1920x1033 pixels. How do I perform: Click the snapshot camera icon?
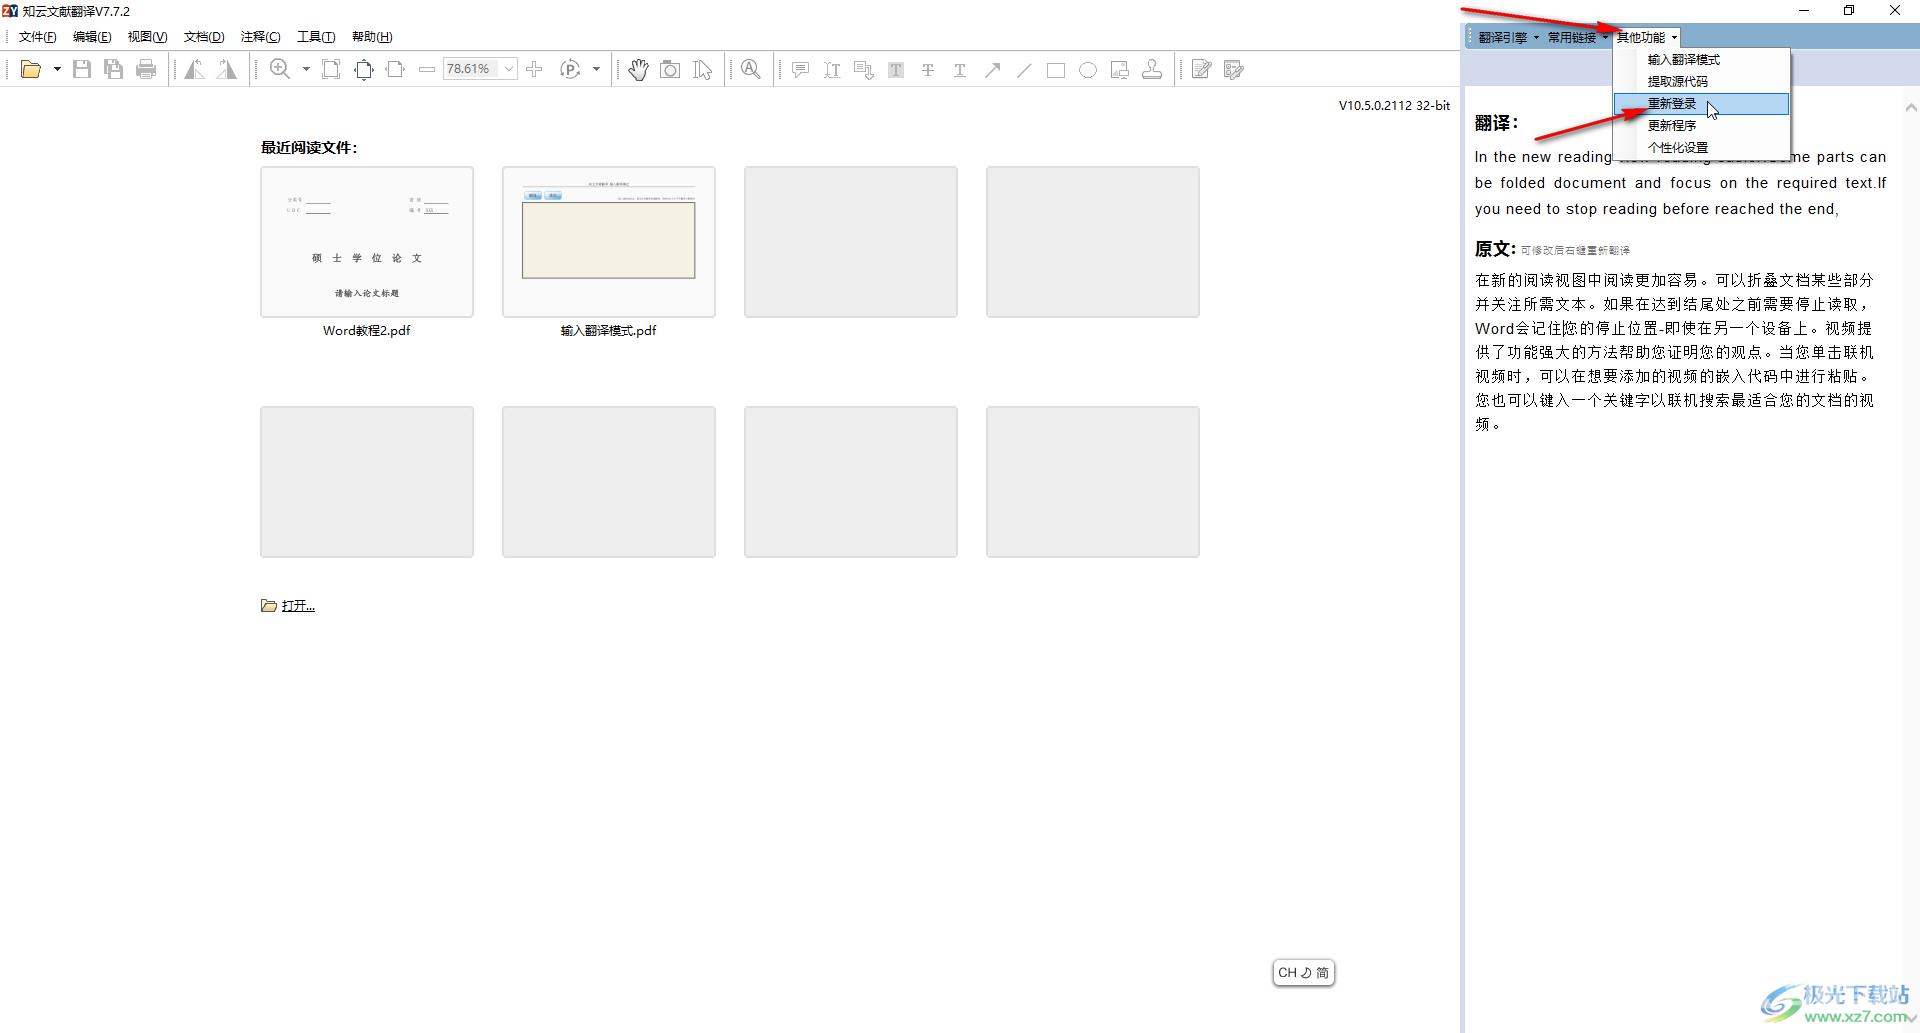coord(670,69)
